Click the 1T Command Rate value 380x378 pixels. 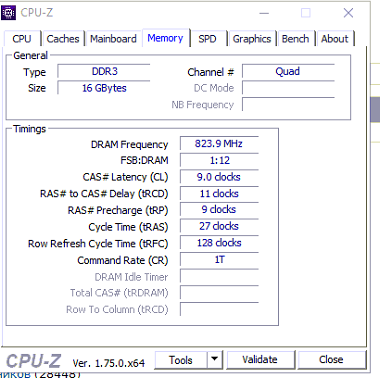[219, 259]
